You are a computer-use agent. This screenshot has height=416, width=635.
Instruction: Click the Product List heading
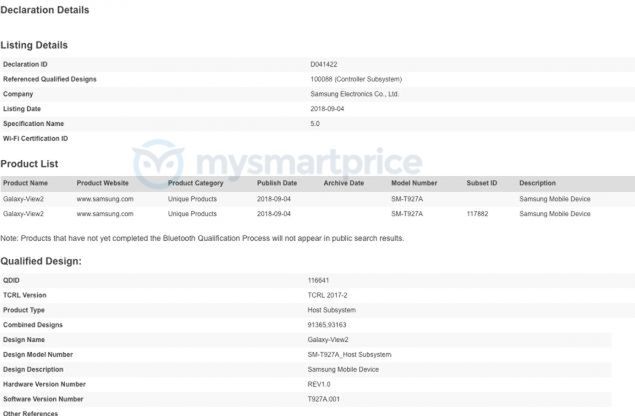coord(29,164)
